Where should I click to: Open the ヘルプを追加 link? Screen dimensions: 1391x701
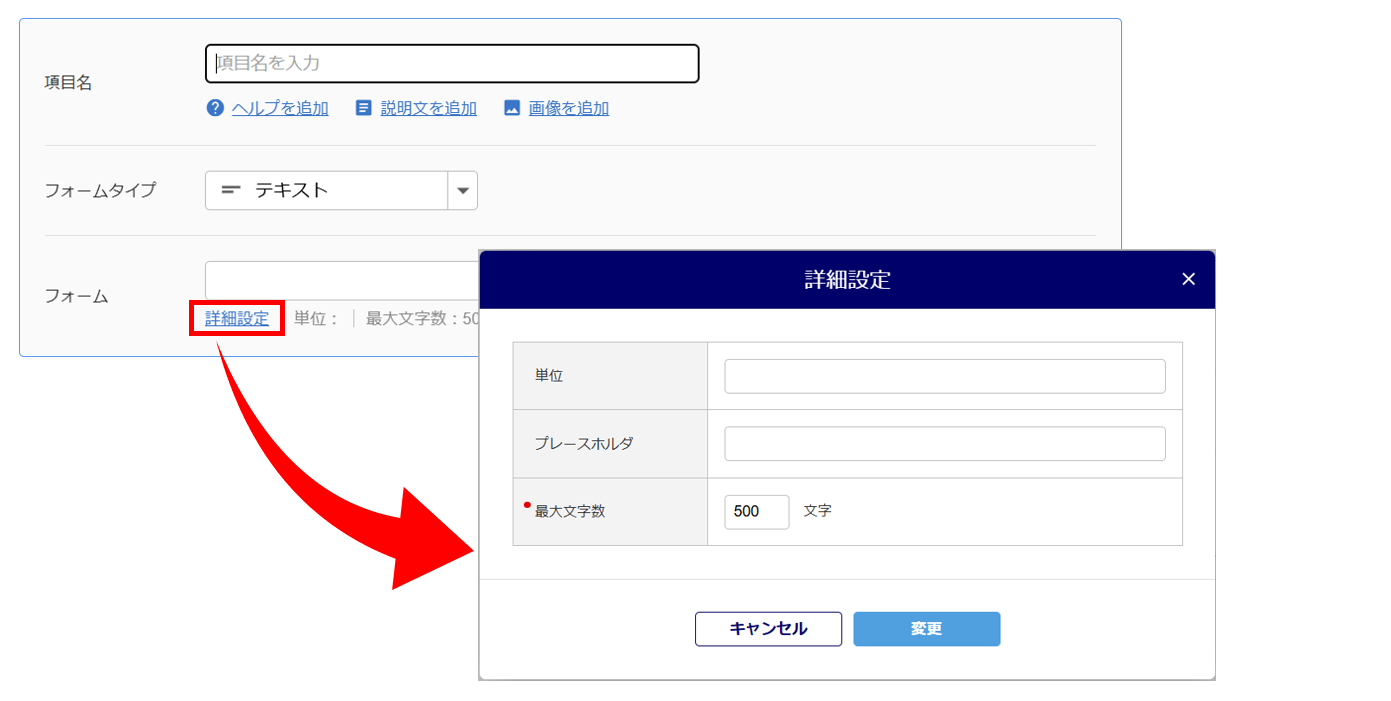(280, 108)
